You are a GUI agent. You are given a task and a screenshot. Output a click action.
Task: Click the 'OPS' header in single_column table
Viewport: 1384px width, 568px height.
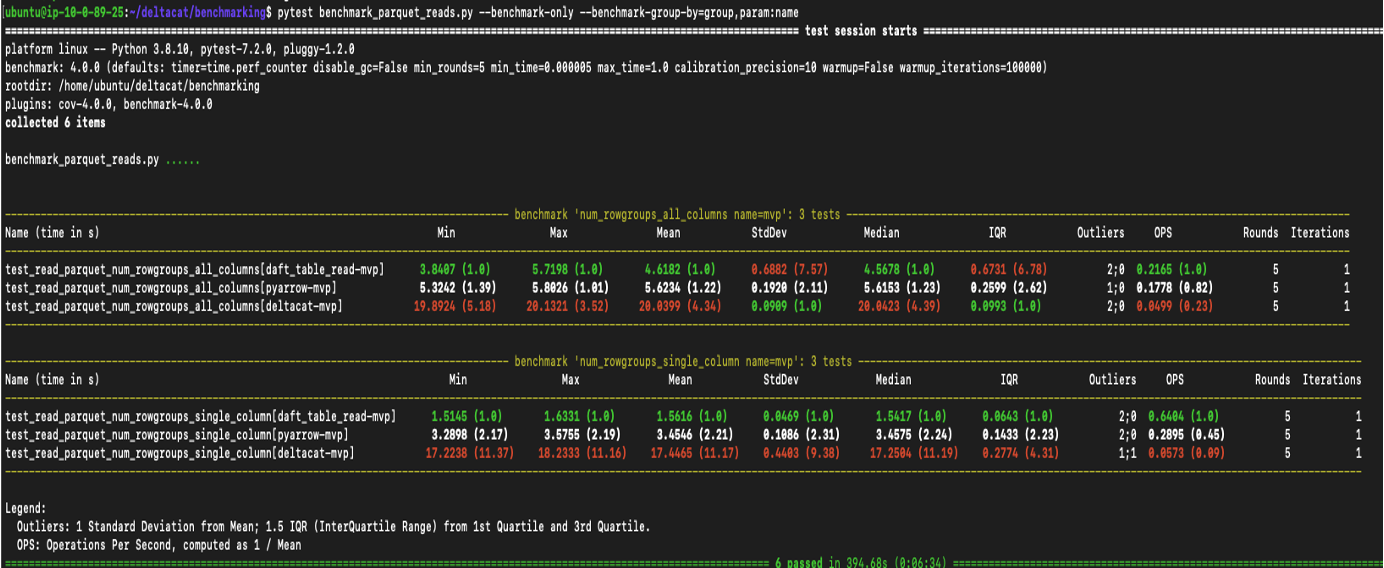tap(1175, 380)
